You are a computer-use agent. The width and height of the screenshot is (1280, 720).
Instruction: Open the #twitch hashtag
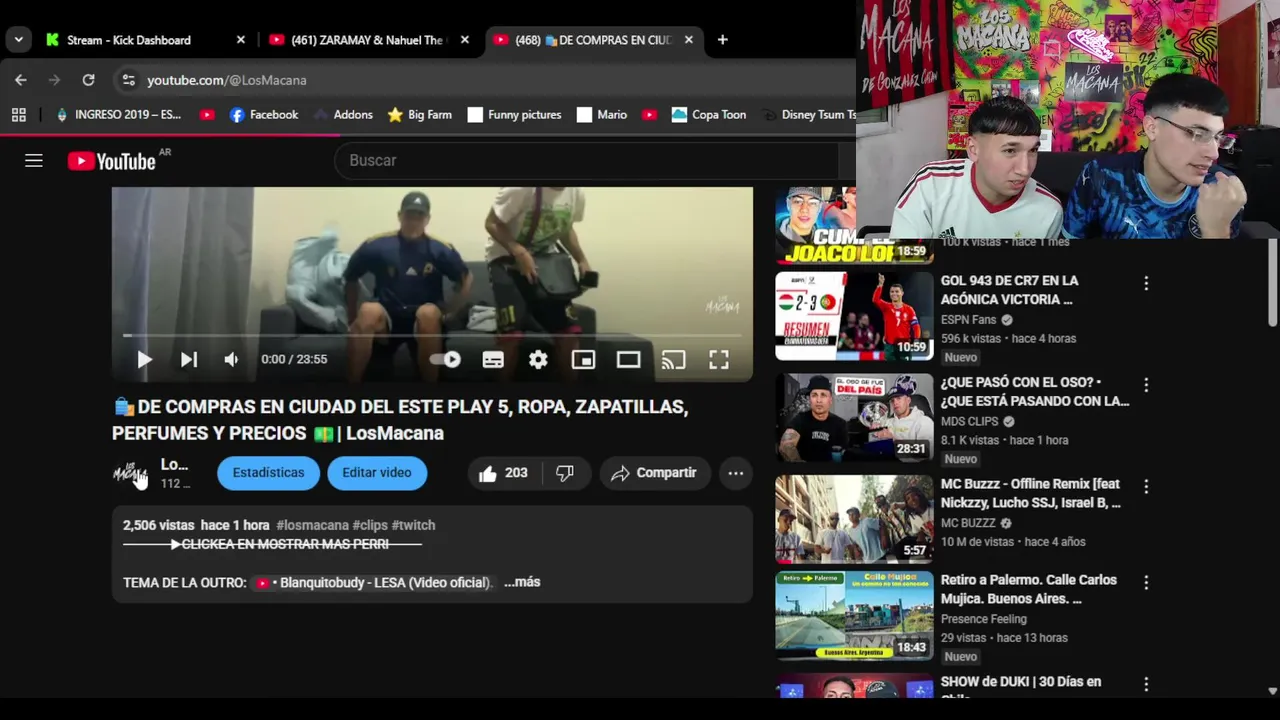coord(413,525)
